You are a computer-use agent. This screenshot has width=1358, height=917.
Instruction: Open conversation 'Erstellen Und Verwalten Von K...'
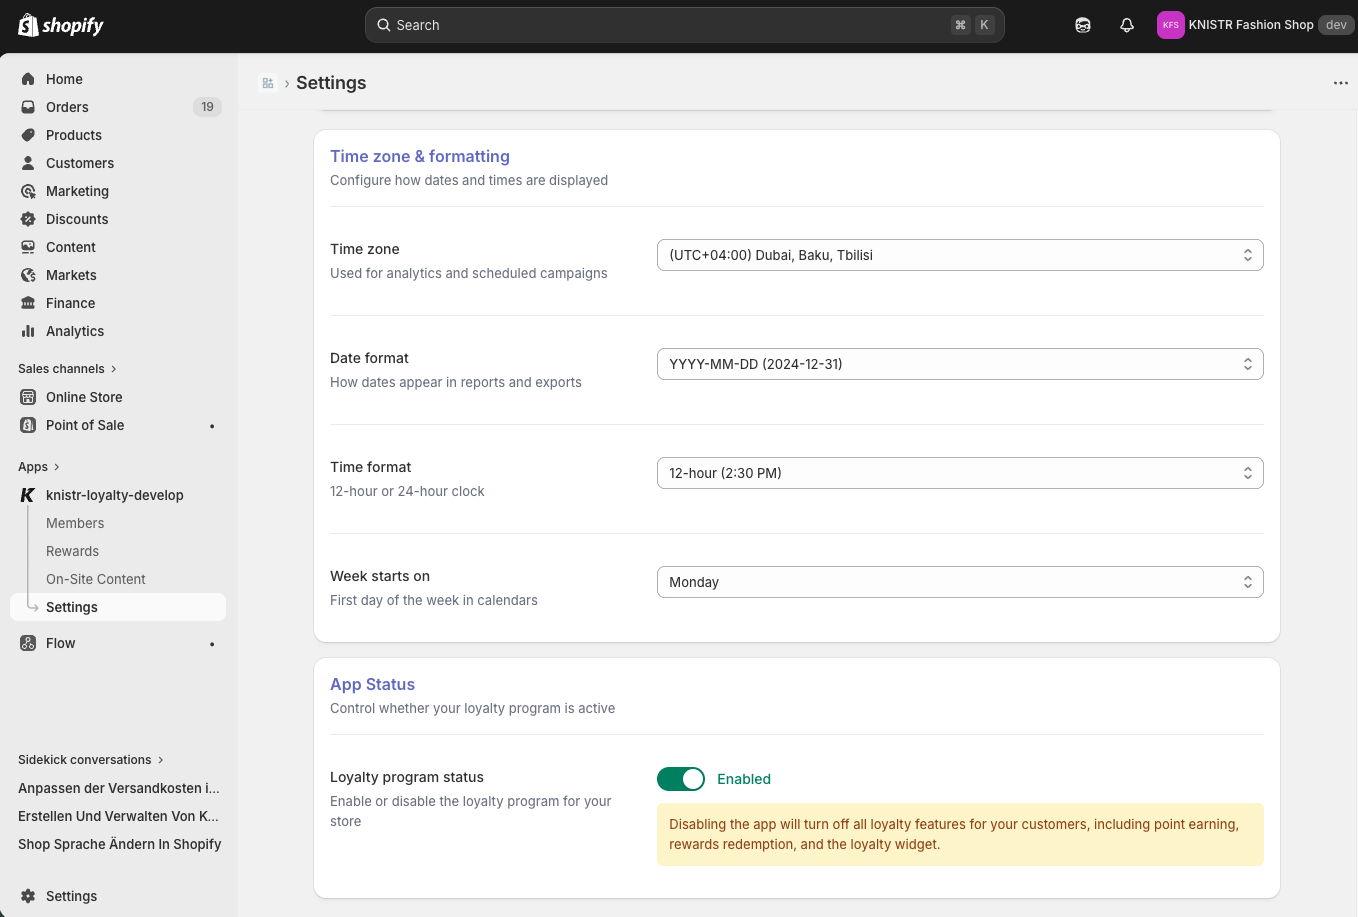pos(119,816)
